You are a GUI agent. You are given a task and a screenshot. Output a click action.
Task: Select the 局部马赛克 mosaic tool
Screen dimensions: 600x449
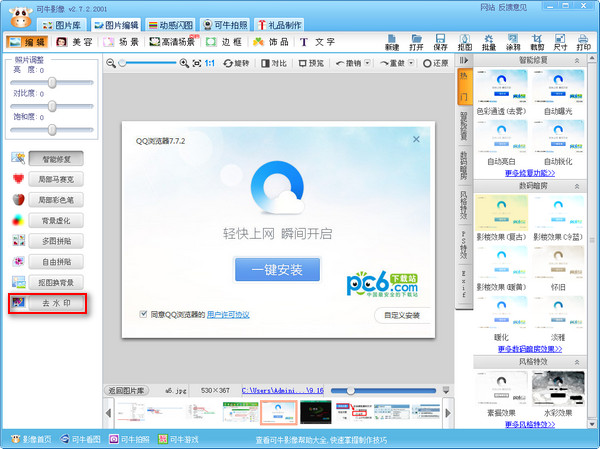[56, 179]
